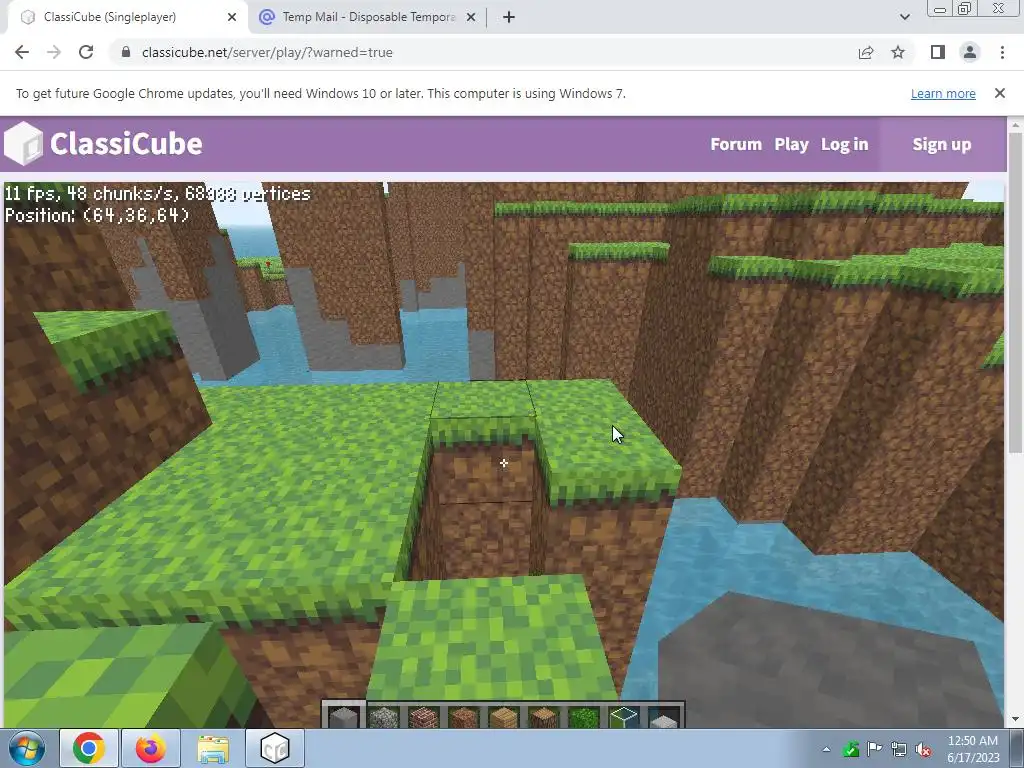Select the leaves block hotbar slot
The width and height of the screenshot is (1024, 768).
[x=583, y=717]
